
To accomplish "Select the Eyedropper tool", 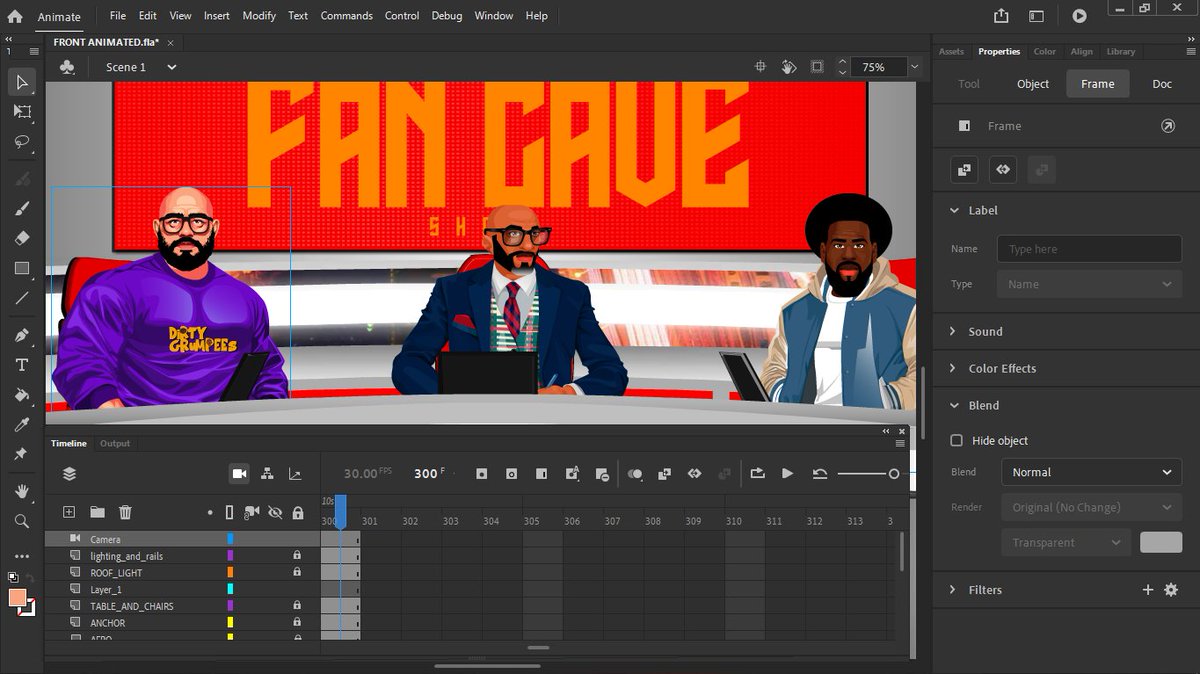I will 22,425.
